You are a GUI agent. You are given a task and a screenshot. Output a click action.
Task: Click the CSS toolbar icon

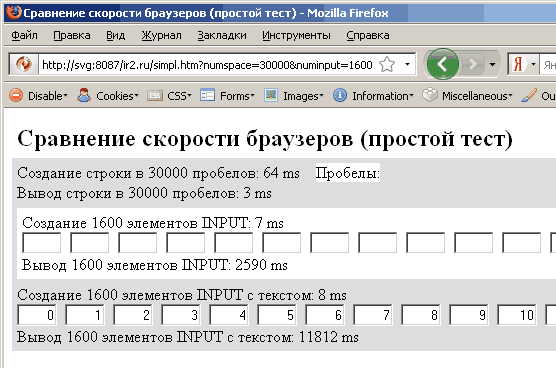click(x=155, y=95)
